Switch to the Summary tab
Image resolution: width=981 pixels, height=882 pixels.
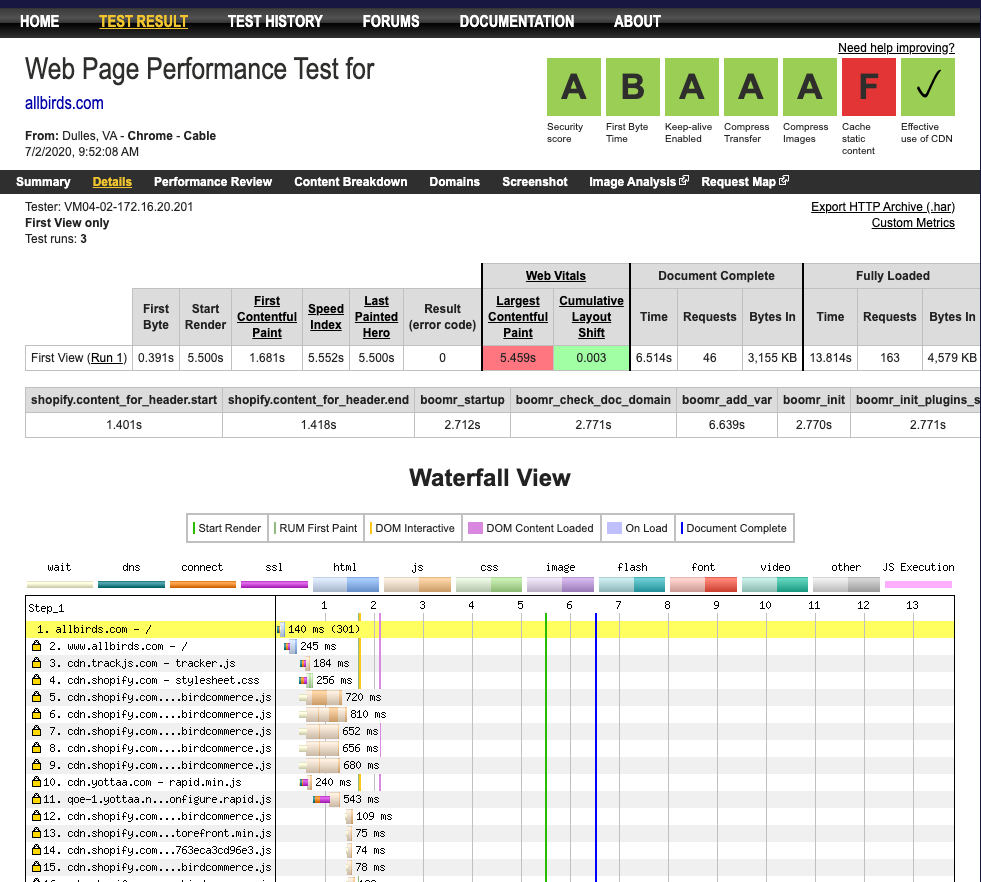pos(43,181)
